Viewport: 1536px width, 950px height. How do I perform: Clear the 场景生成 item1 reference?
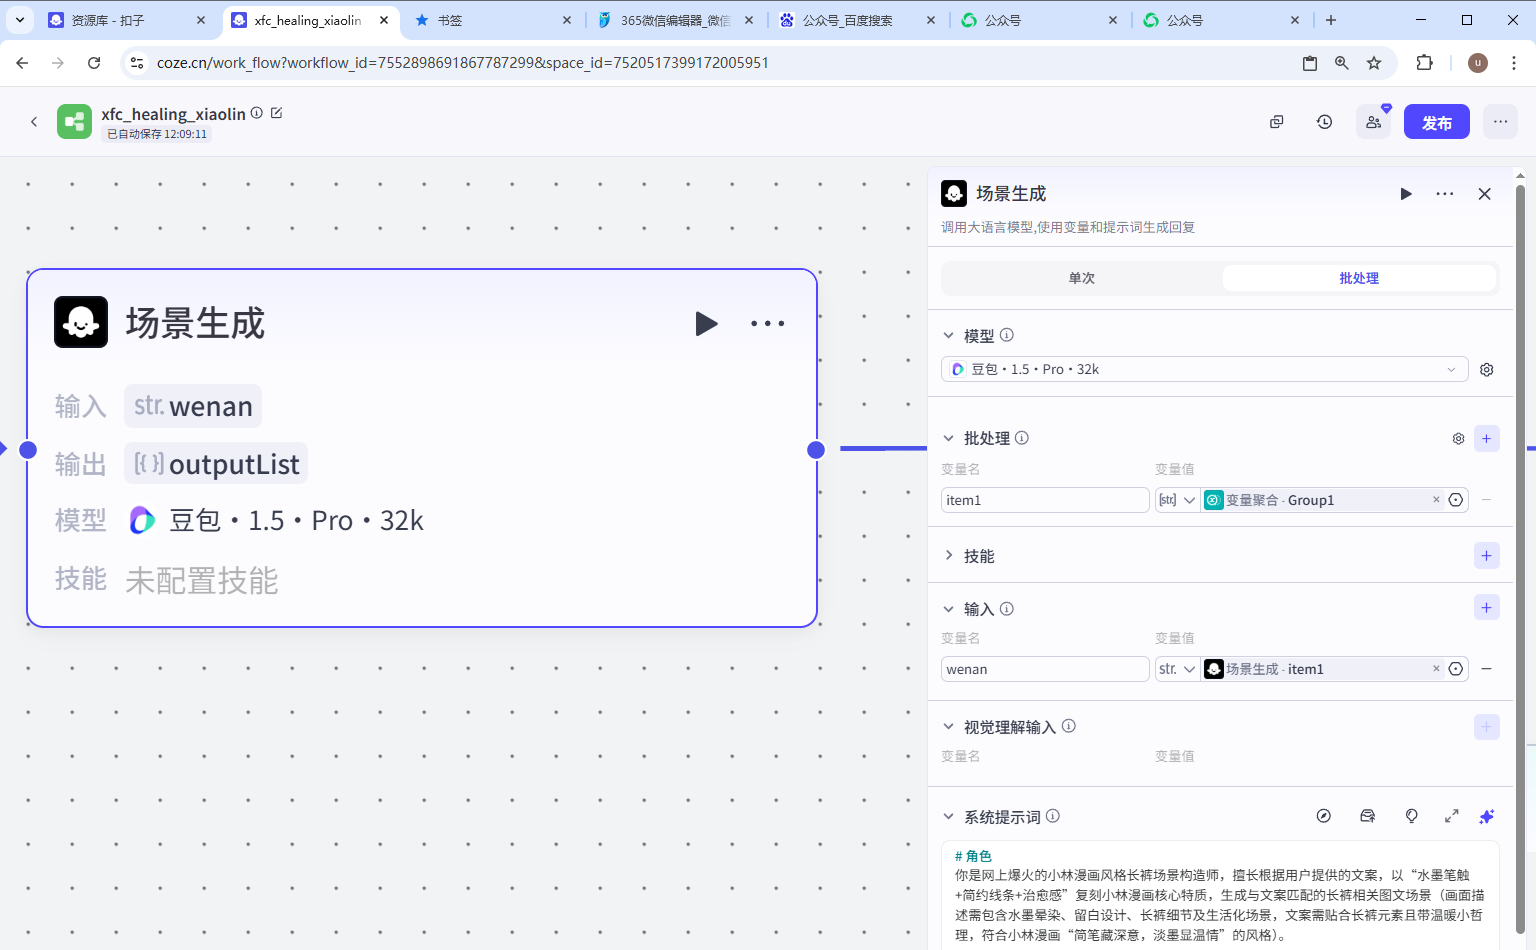coord(1436,668)
